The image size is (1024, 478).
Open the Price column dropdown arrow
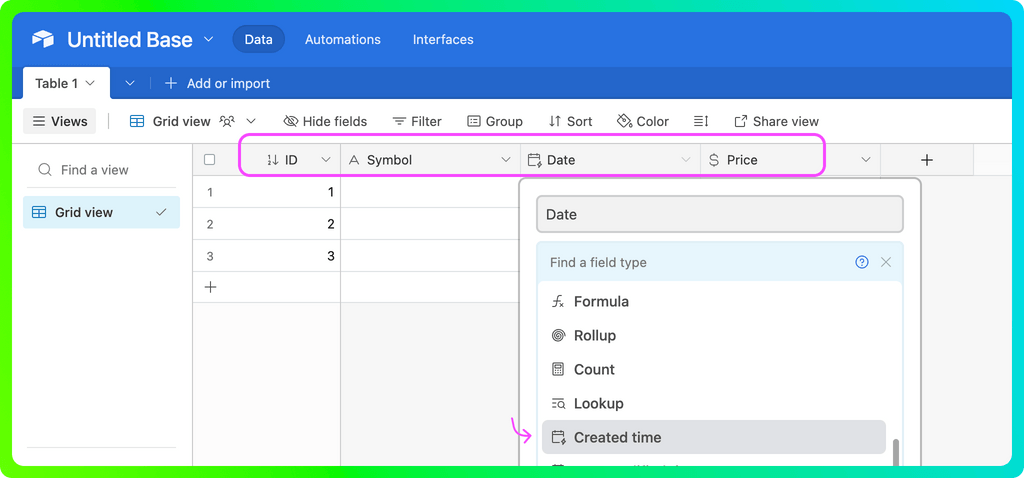(865, 160)
